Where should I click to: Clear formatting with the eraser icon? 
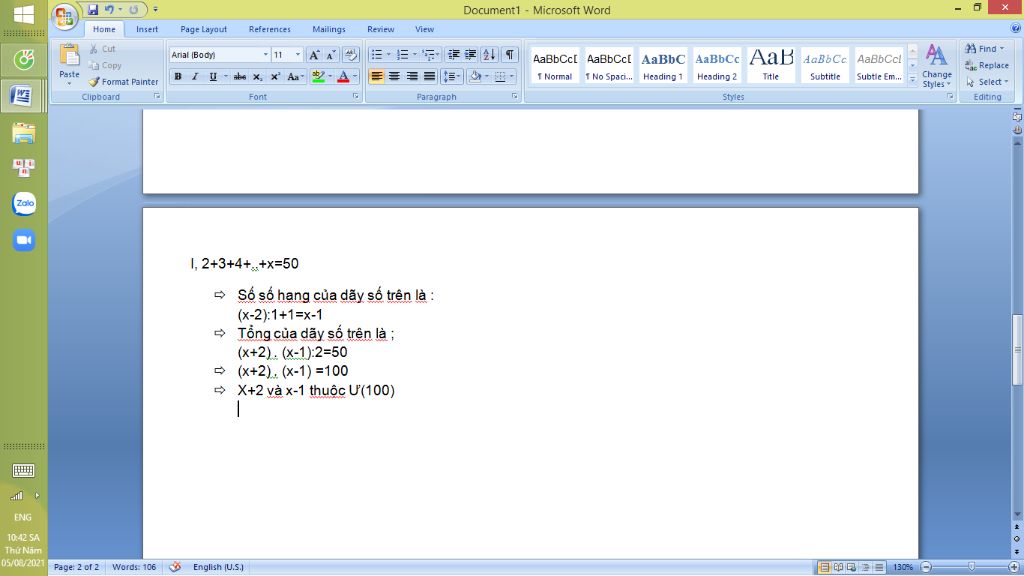(351, 55)
